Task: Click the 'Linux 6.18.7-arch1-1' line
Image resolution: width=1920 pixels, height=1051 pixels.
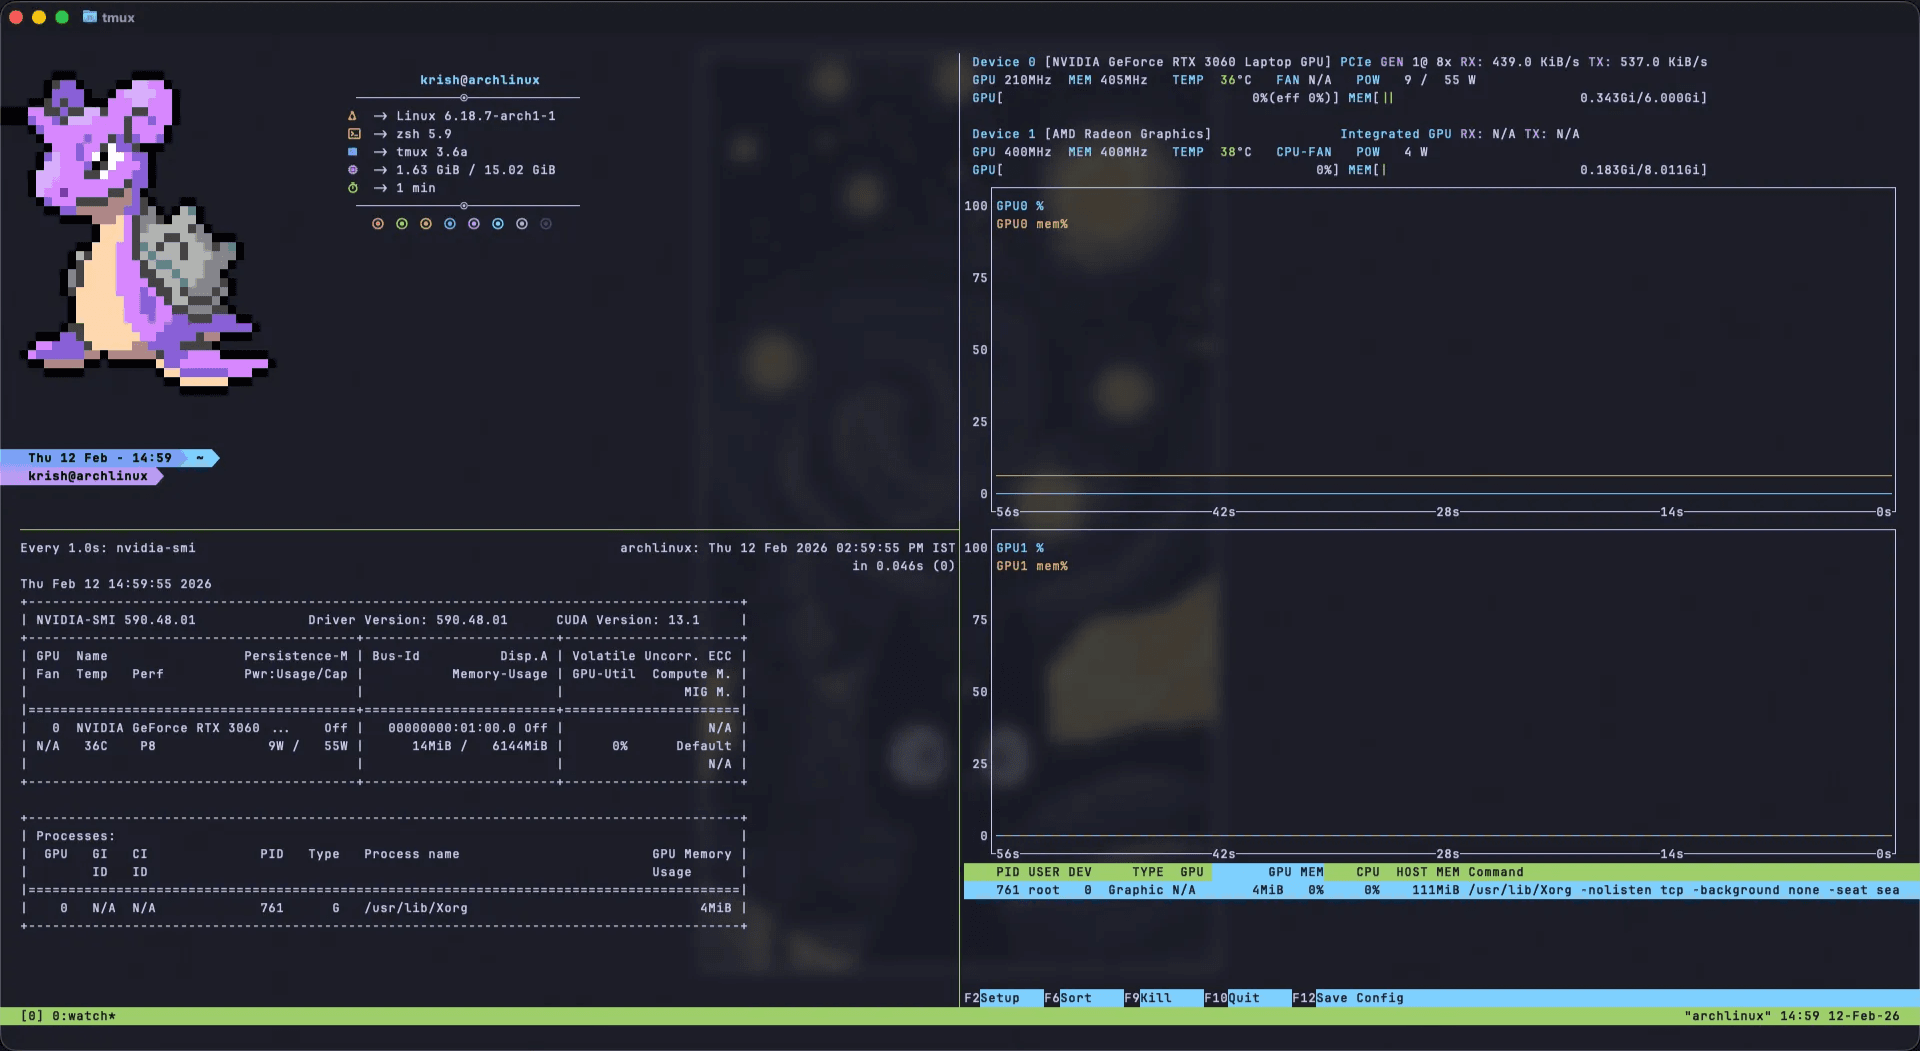Action: (x=476, y=116)
